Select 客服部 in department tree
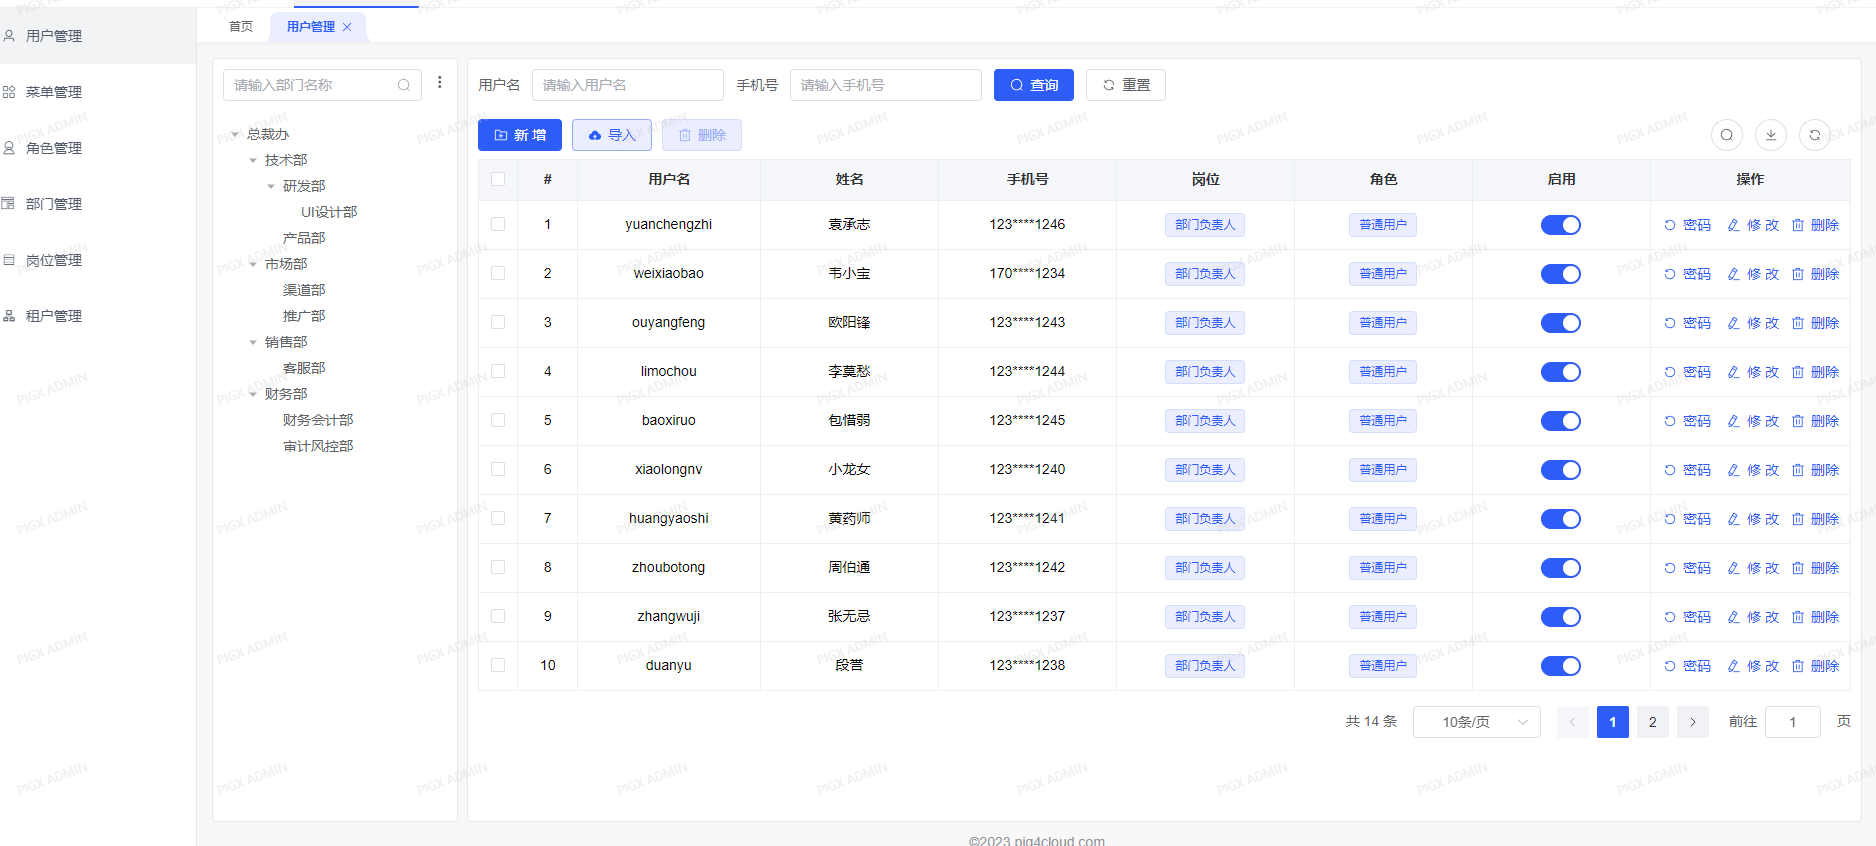The image size is (1876, 846). click(x=304, y=368)
